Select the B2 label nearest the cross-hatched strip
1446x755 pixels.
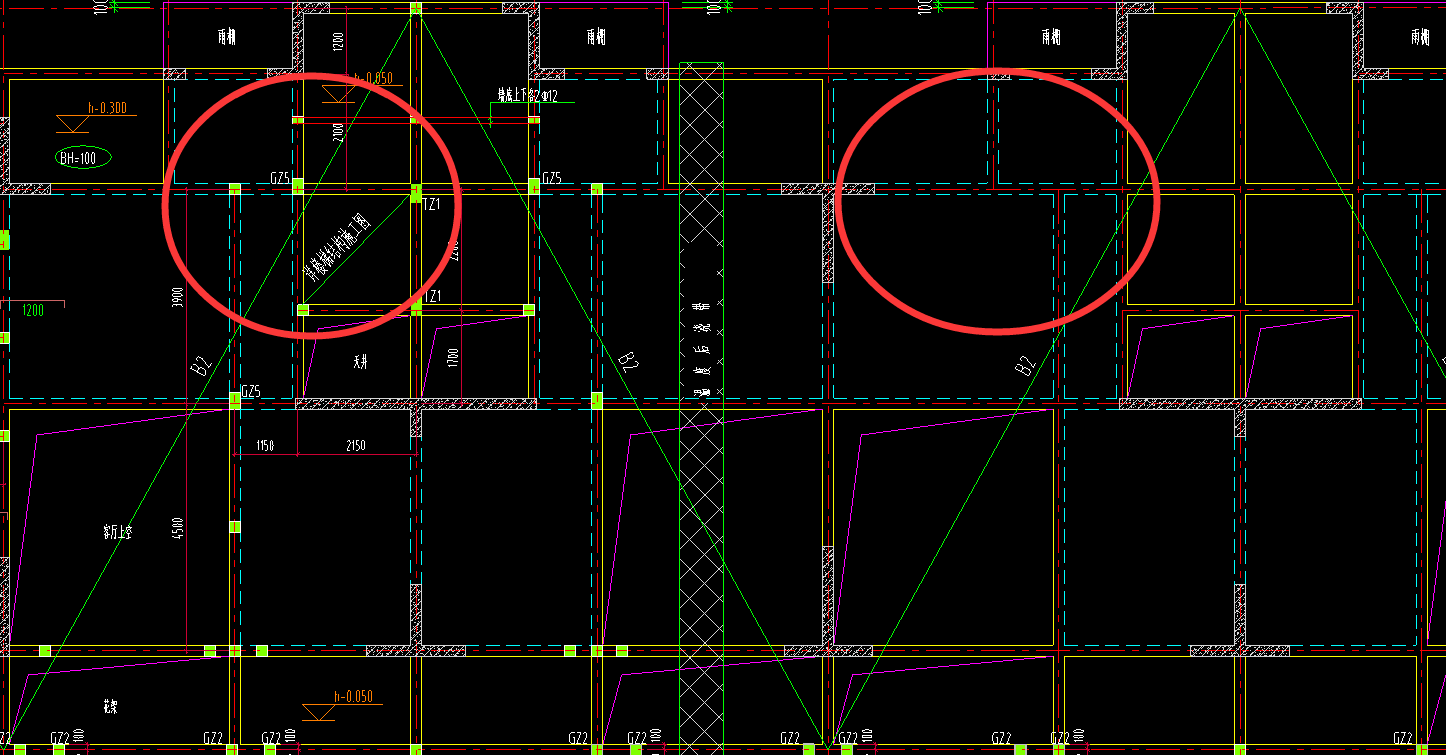click(627, 361)
